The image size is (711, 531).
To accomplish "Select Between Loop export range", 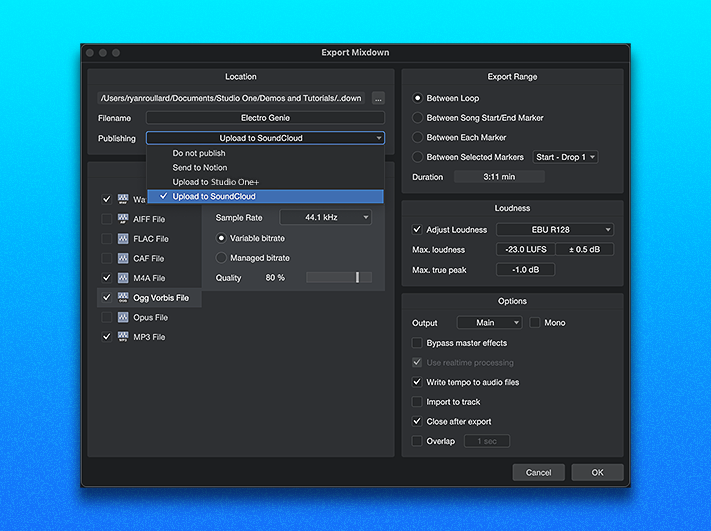I will (x=417, y=98).
